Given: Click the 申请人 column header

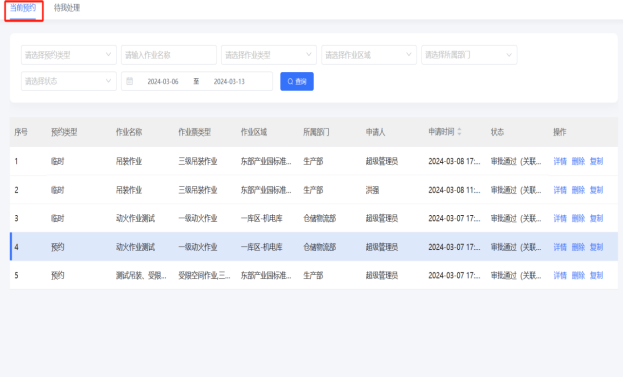Looking at the screenshot, I should pyautogui.click(x=375, y=132).
